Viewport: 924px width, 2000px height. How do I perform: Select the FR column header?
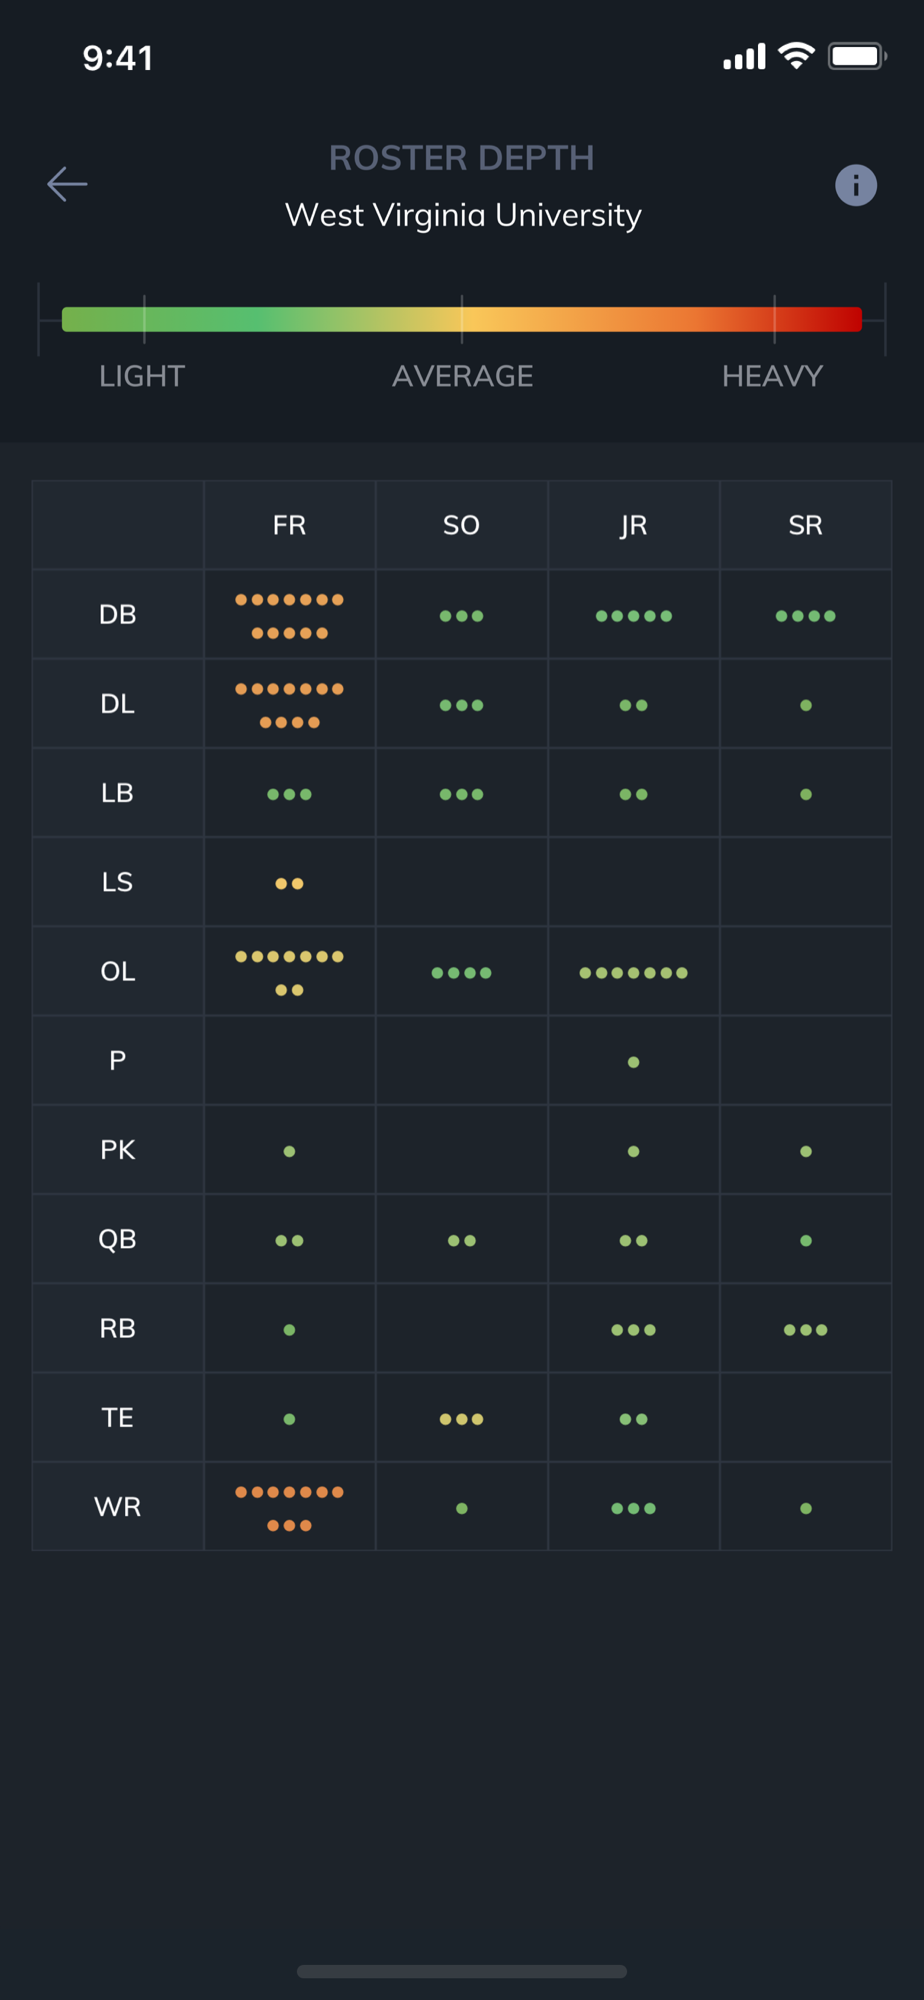[290, 525]
